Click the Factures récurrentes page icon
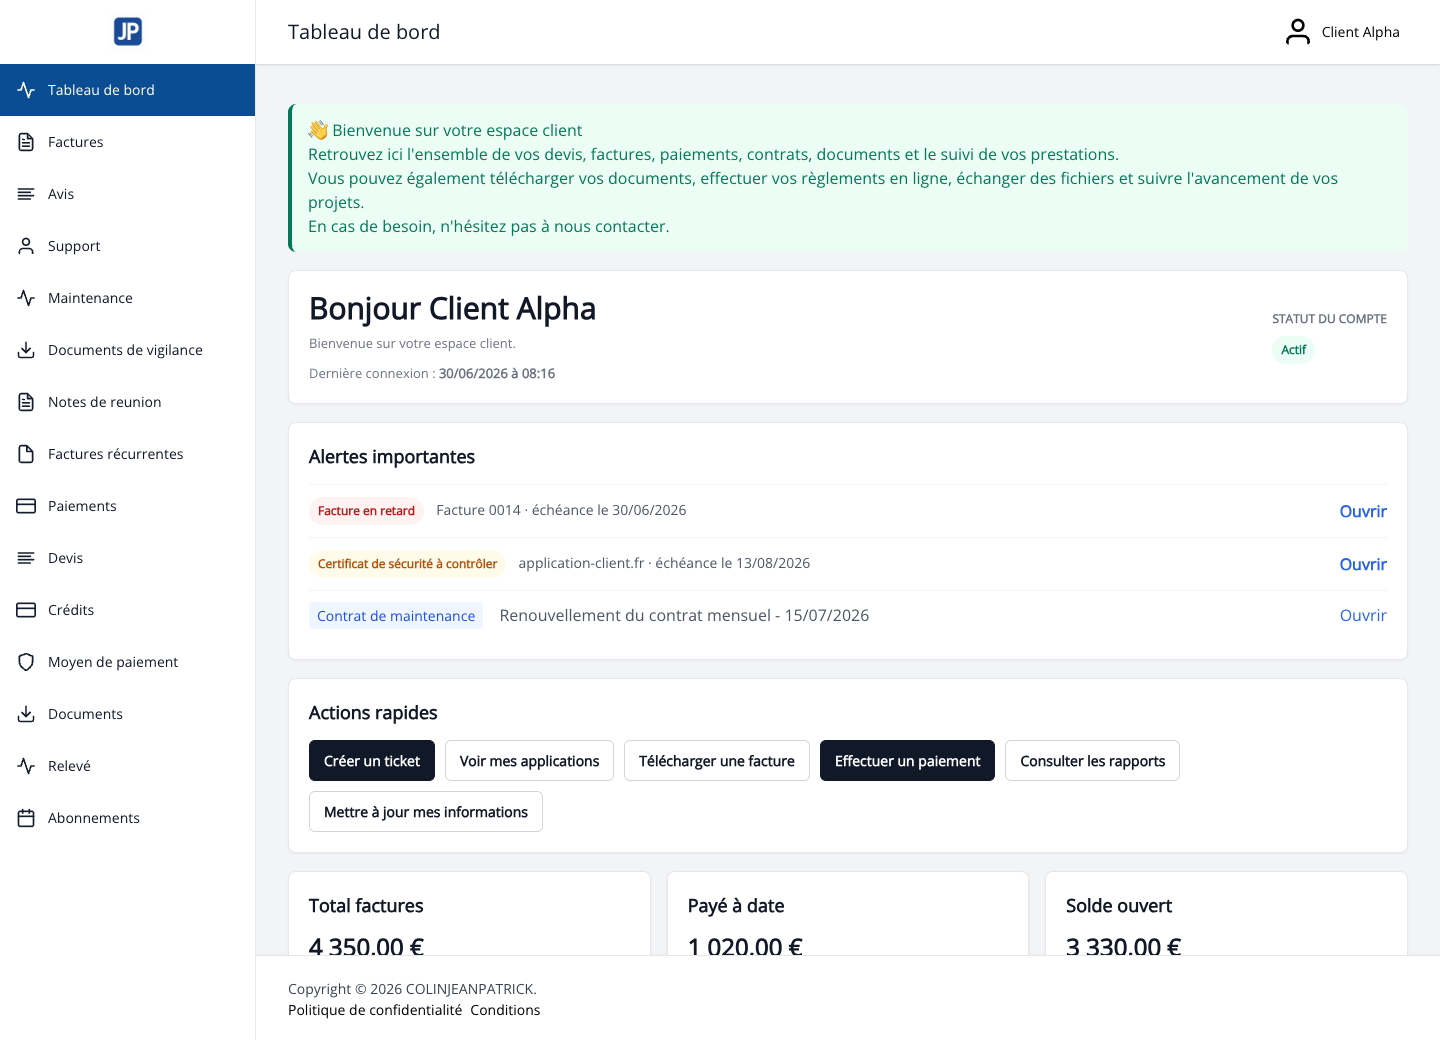 click(26, 454)
